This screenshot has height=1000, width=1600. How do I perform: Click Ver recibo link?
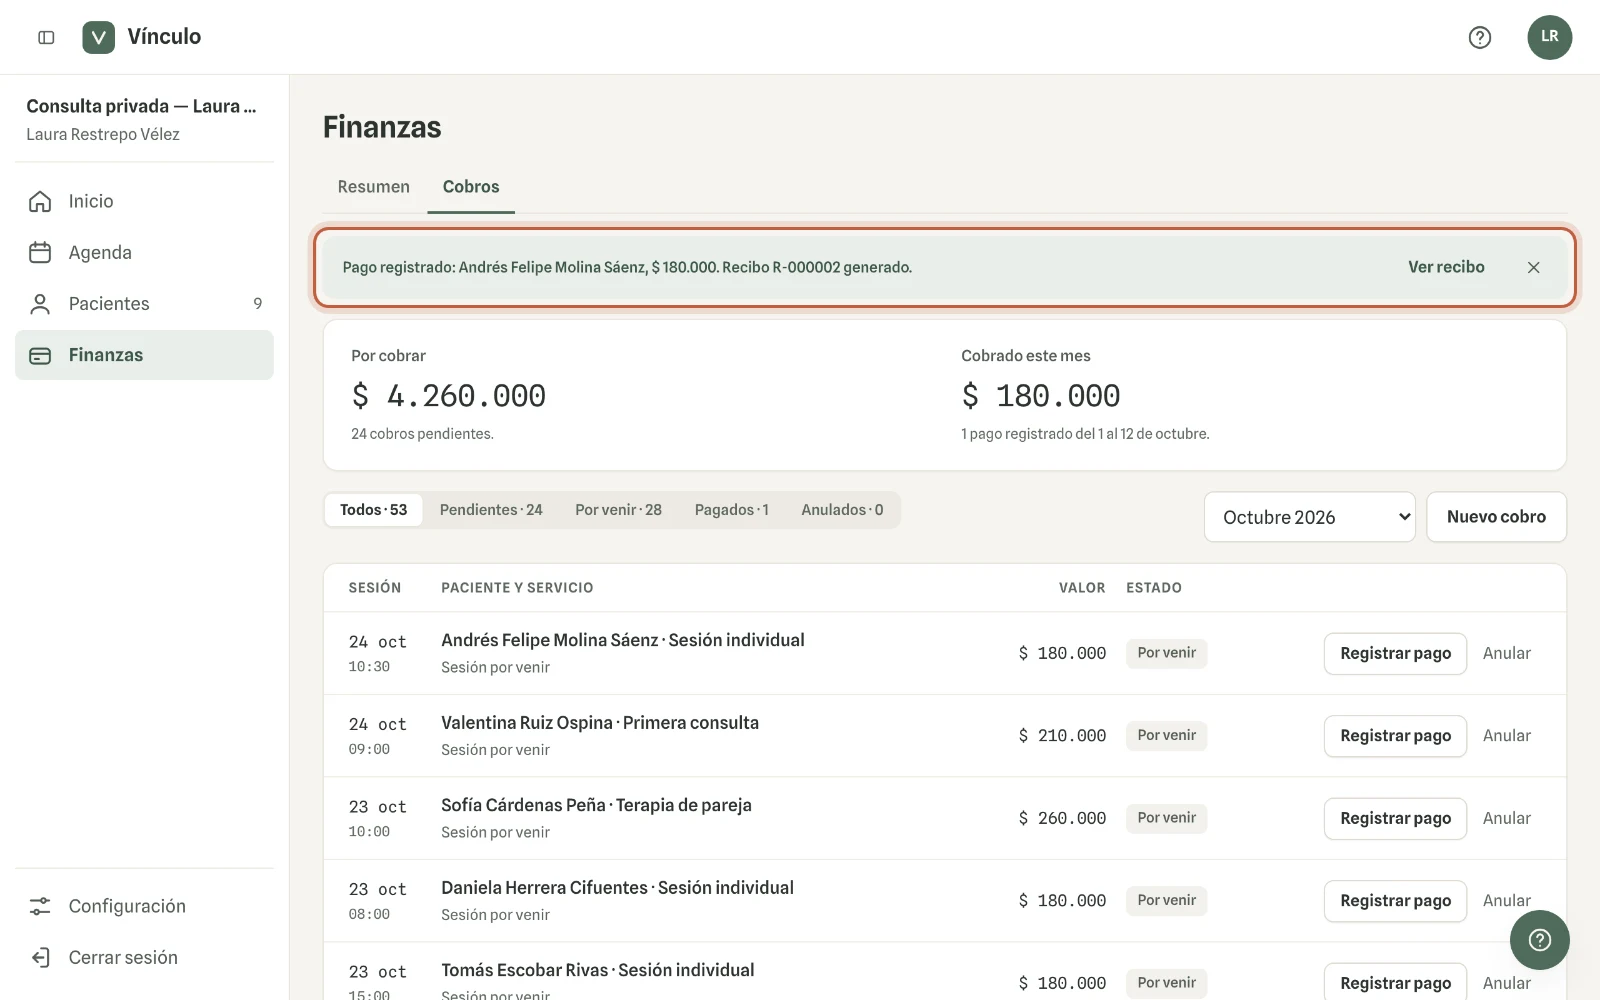click(1446, 267)
